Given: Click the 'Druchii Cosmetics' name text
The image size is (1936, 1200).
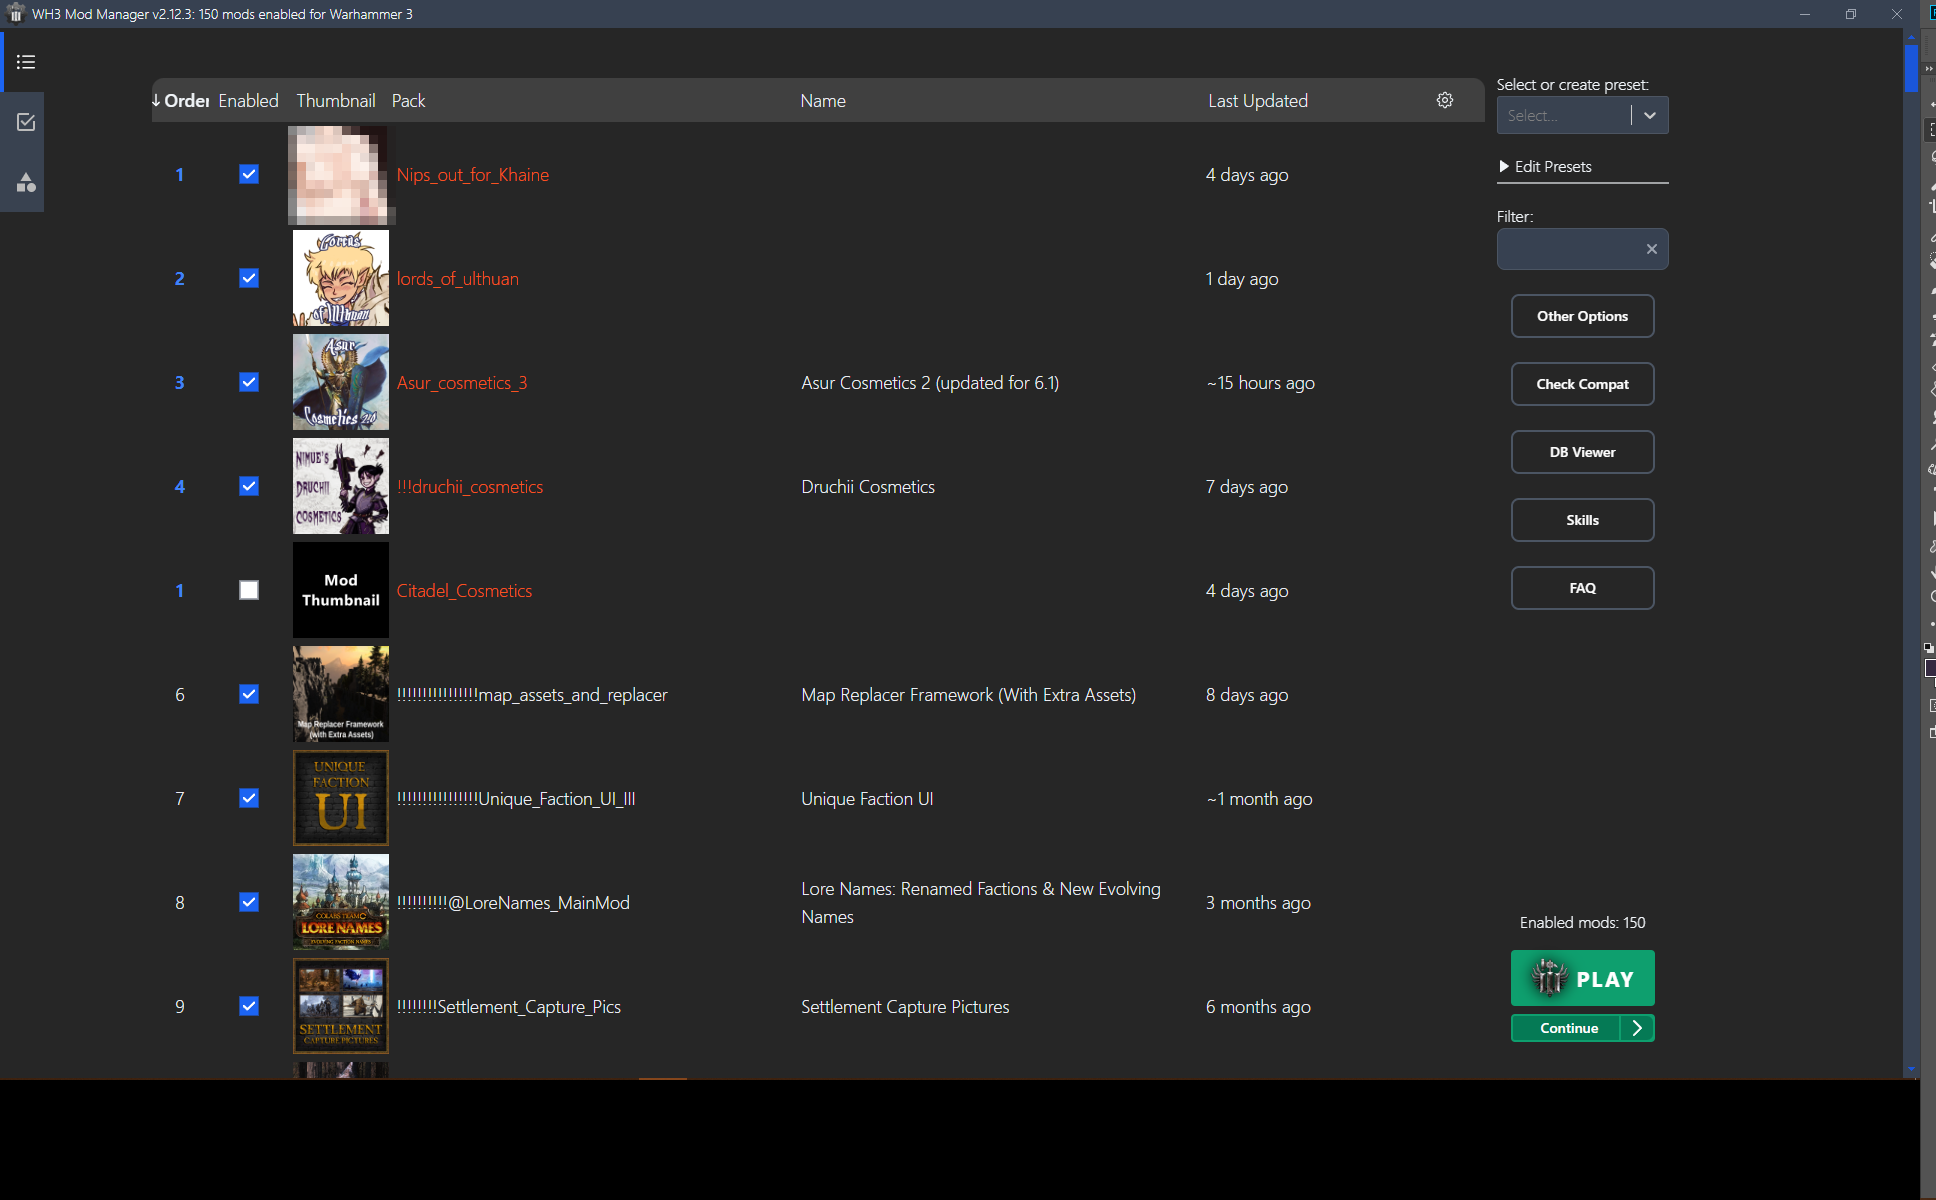Looking at the screenshot, I should coord(868,487).
